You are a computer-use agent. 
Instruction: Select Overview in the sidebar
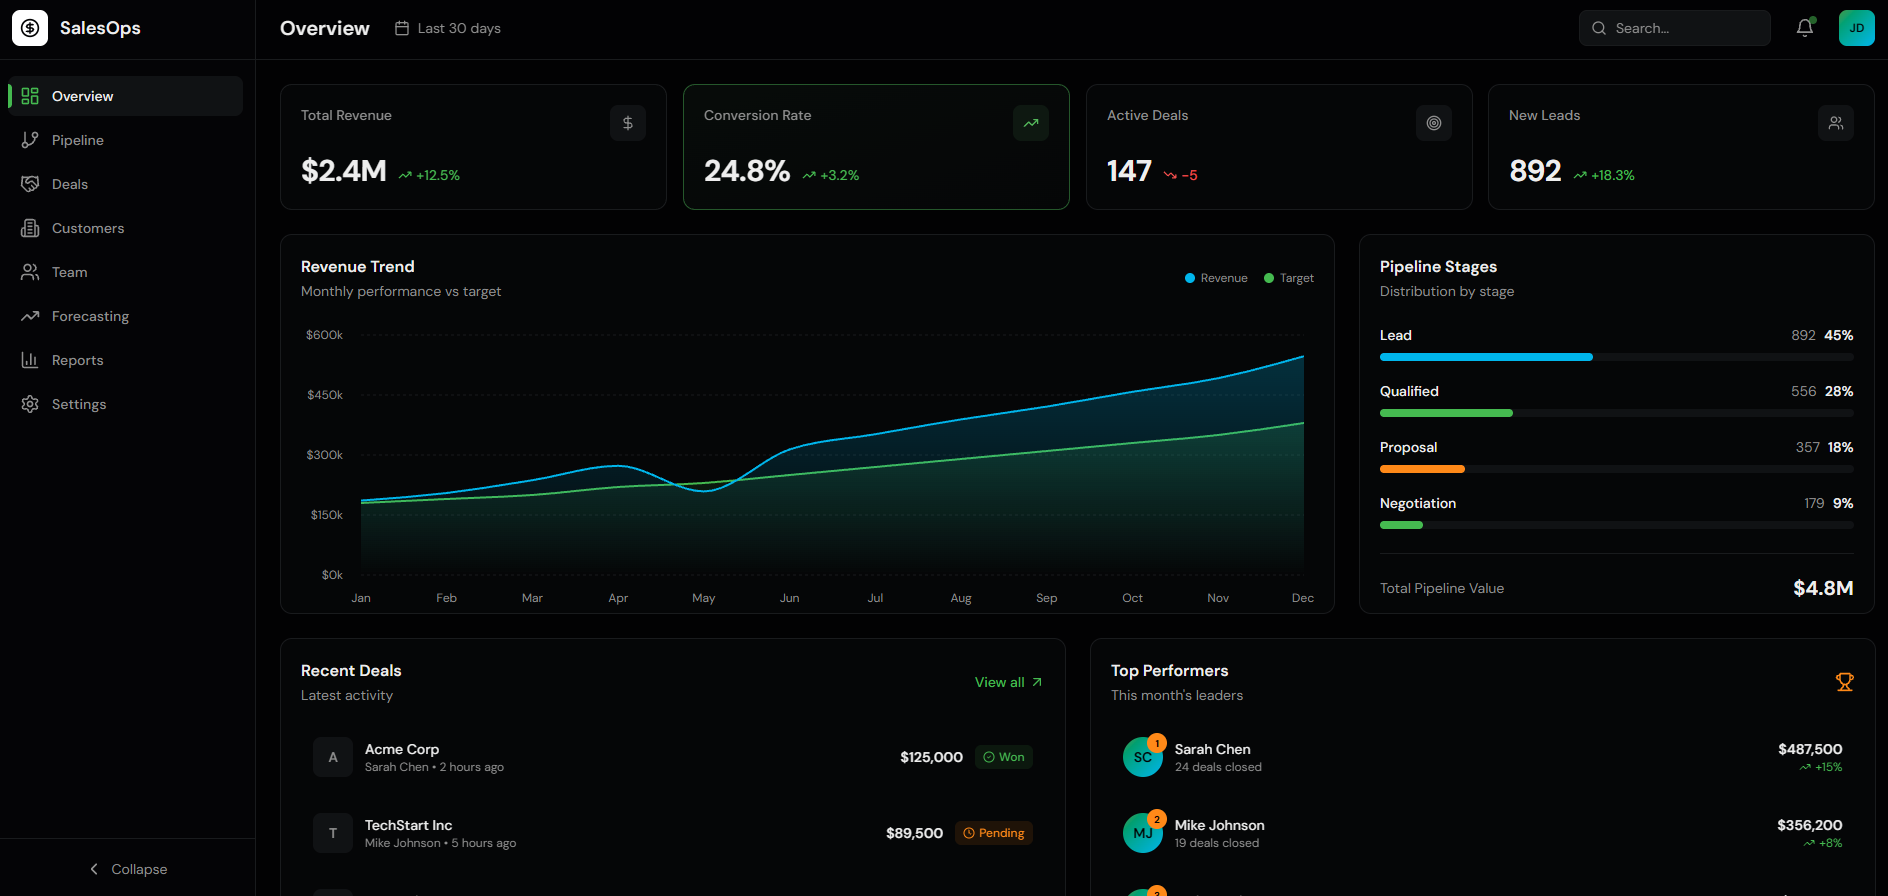[x=126, y=96]
